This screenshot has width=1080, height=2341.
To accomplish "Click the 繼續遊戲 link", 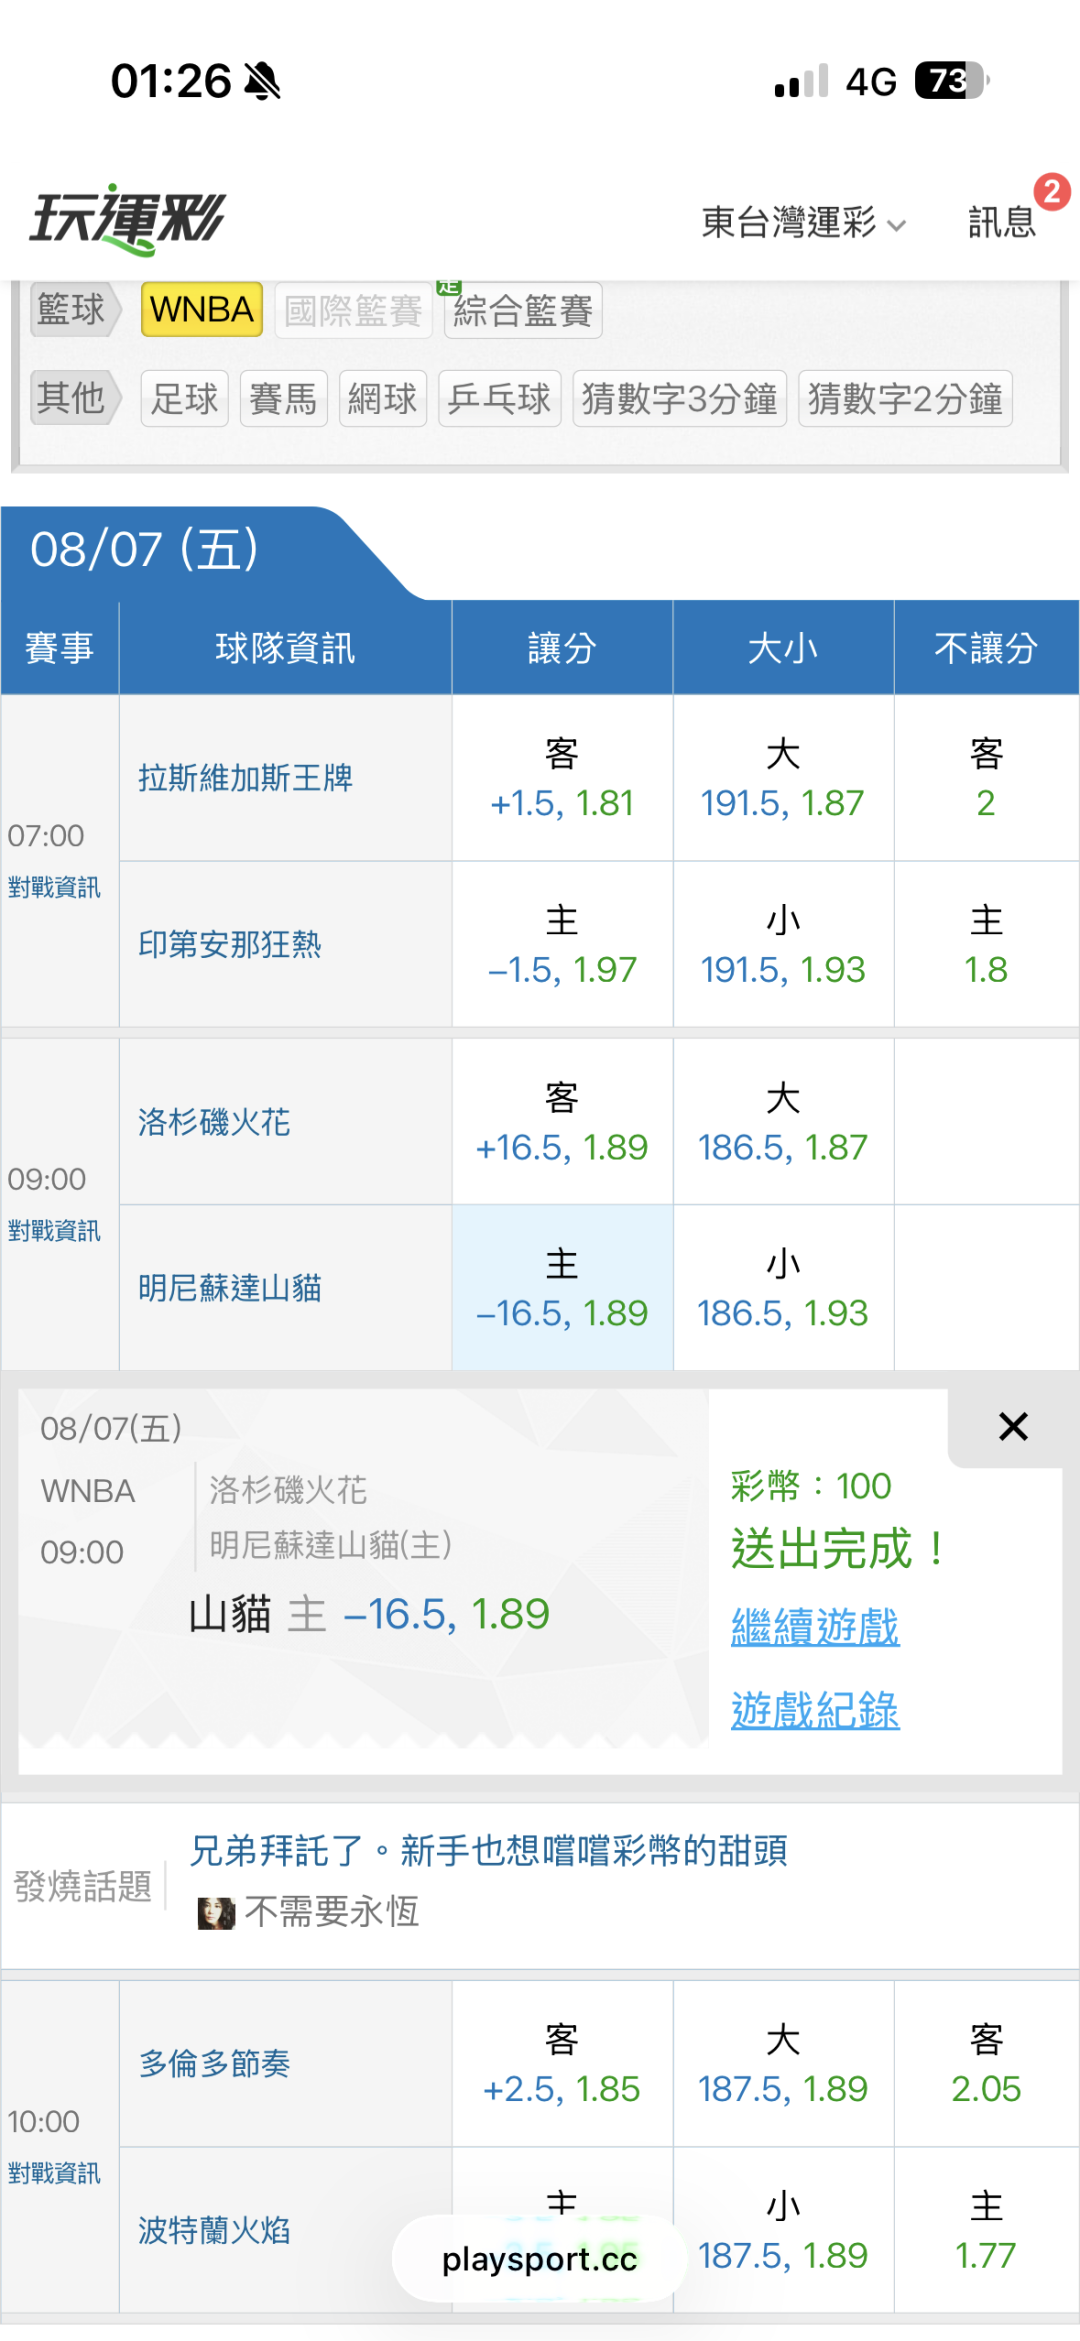I will click(x=815, y=1627).
